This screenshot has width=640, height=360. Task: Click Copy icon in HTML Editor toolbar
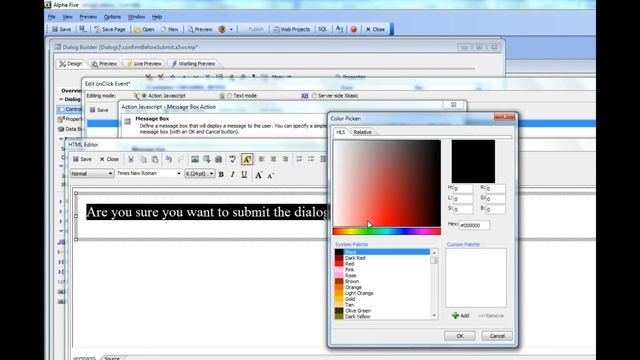pyautogui.click(x=143, y=159)
